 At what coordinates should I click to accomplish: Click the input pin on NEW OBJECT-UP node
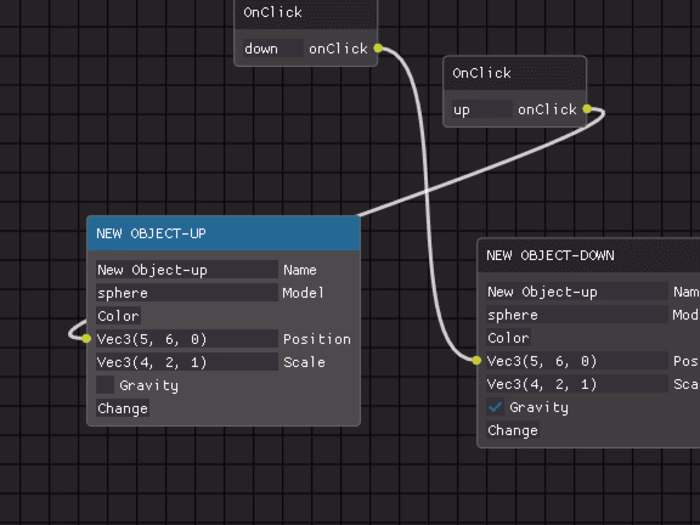(x=86, y=339)
